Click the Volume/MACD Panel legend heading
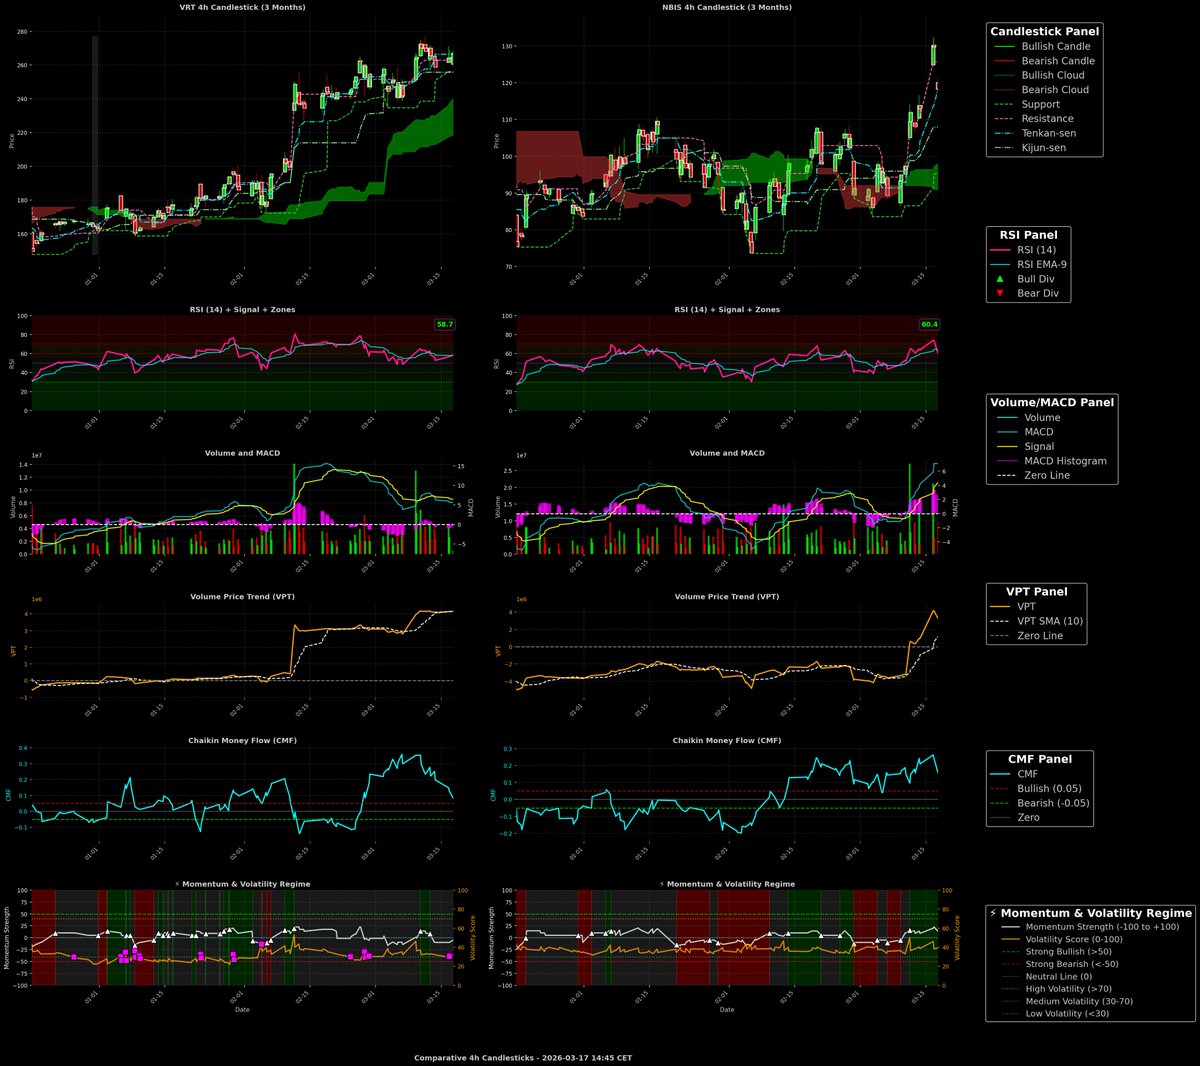The image size is (1200, 1066). pyautogui.click(x=1052, y=402)
